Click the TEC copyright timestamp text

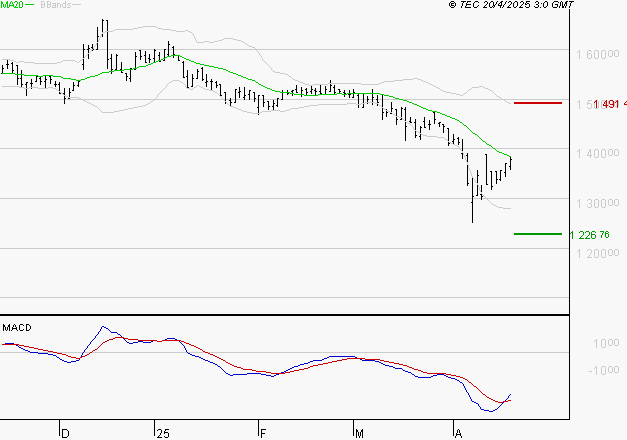coord(511,5)
